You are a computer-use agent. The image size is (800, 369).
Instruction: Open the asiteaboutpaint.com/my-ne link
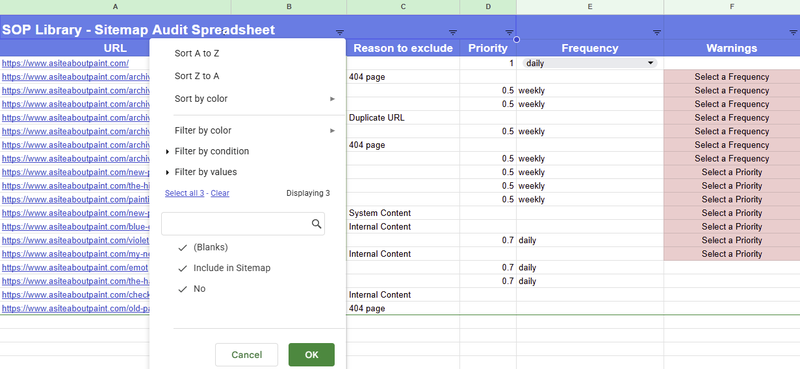point(76,254)
